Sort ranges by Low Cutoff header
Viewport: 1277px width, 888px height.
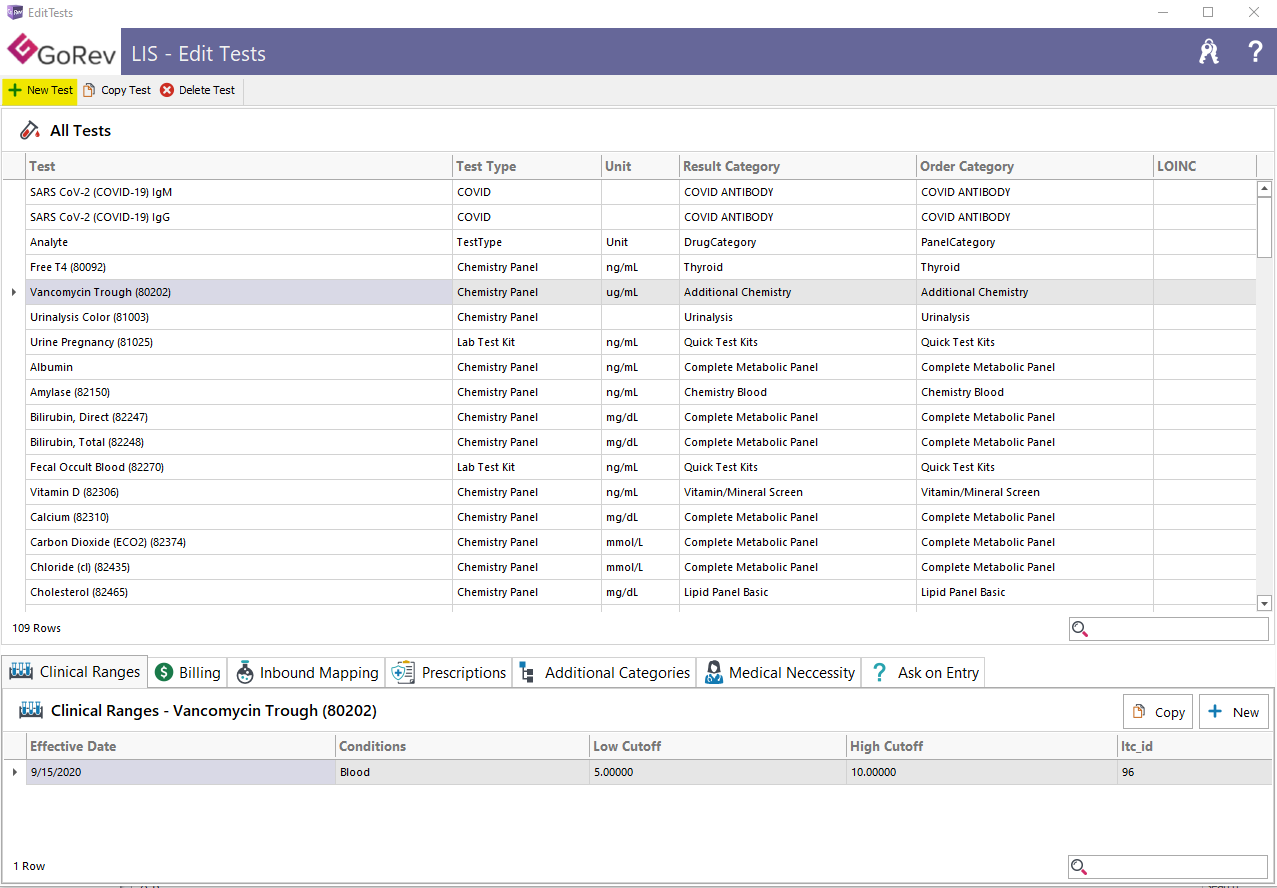[x=717, y=746]
